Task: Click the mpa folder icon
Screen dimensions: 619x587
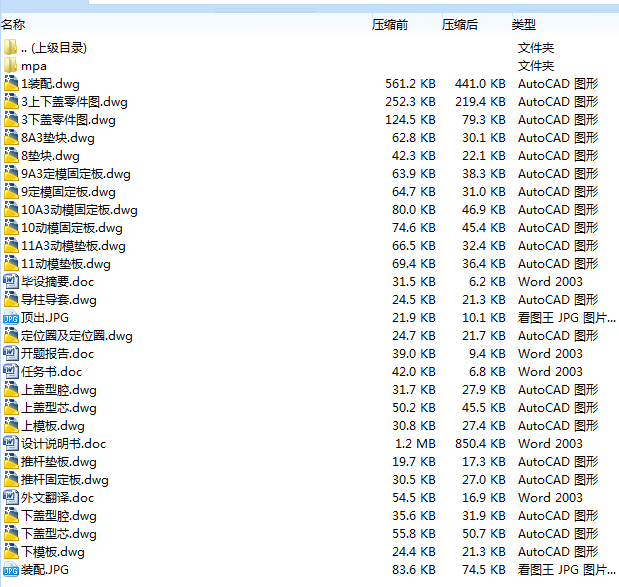Action: click(11, 66)
